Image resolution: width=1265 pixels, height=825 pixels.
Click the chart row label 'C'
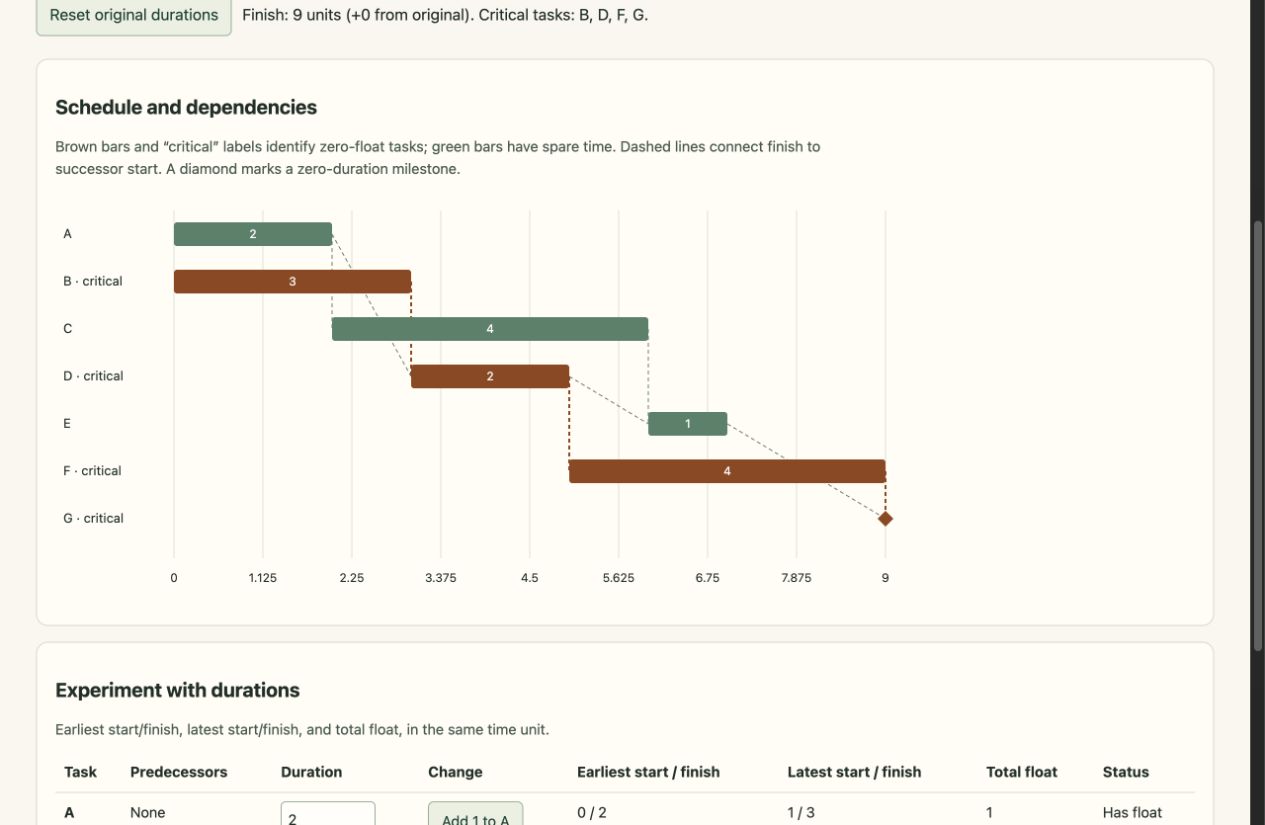[x=68, y=329]
